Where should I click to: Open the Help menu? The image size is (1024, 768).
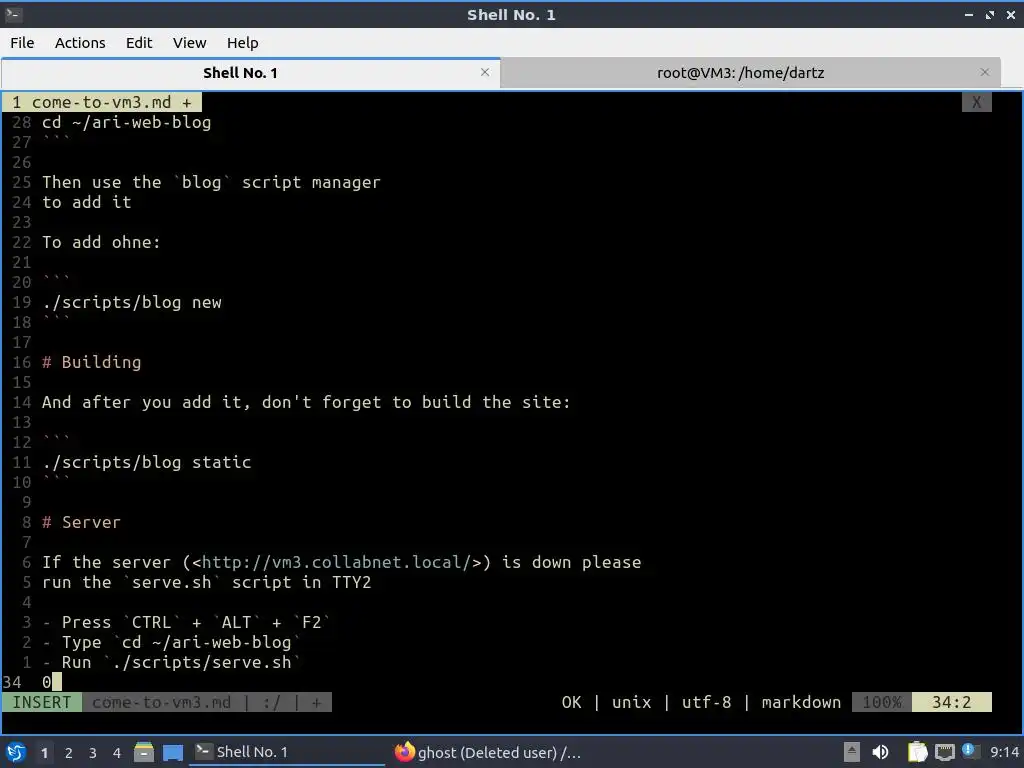click(x=242, y=43)
